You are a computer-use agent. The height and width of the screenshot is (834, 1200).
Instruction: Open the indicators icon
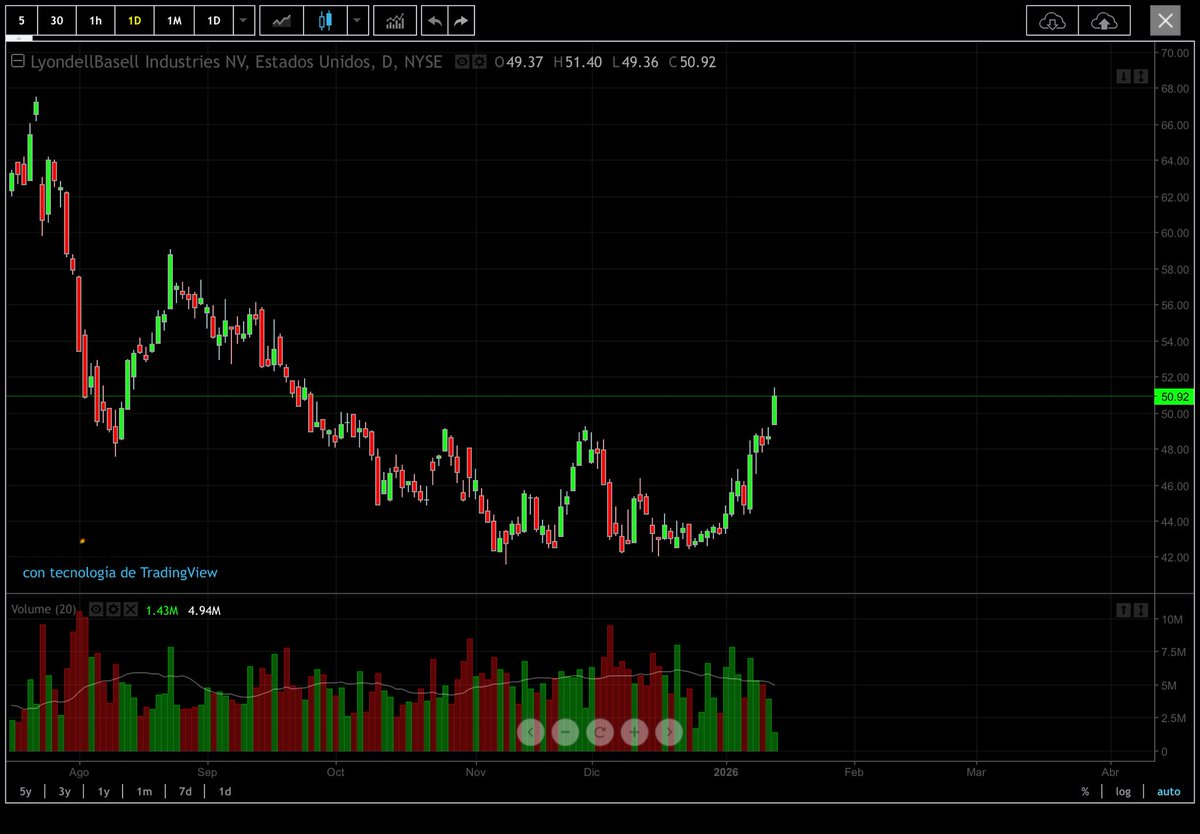tap(395, 20)
